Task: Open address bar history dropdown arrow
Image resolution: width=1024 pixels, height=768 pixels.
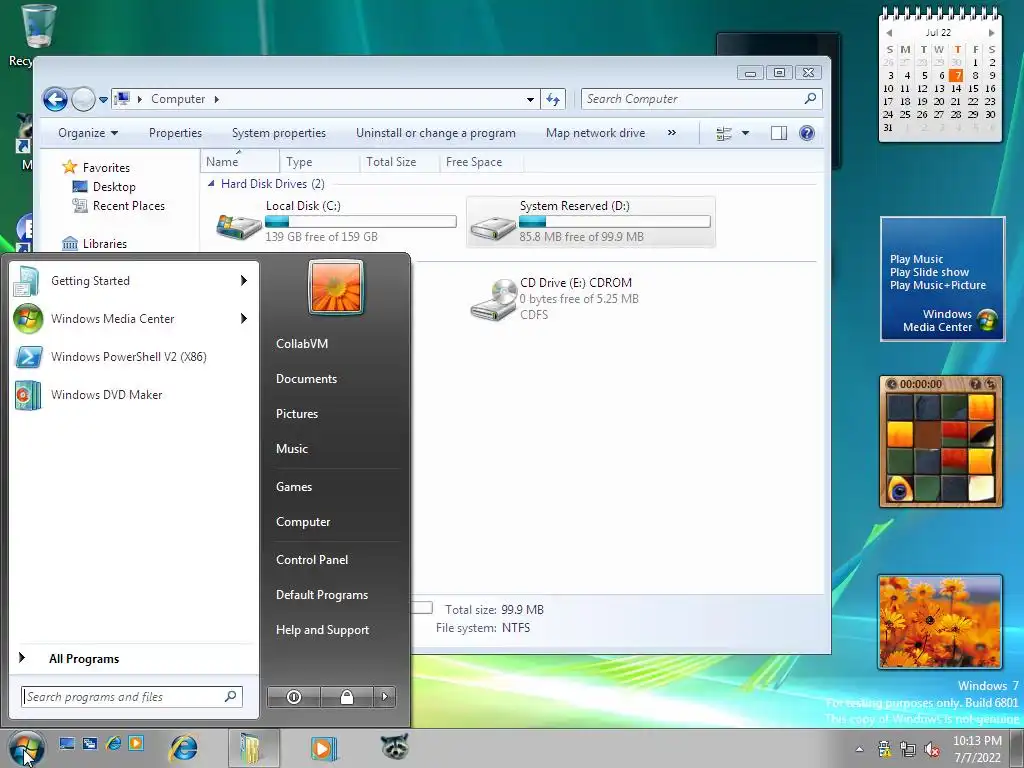Action: (x=530, y=99)
